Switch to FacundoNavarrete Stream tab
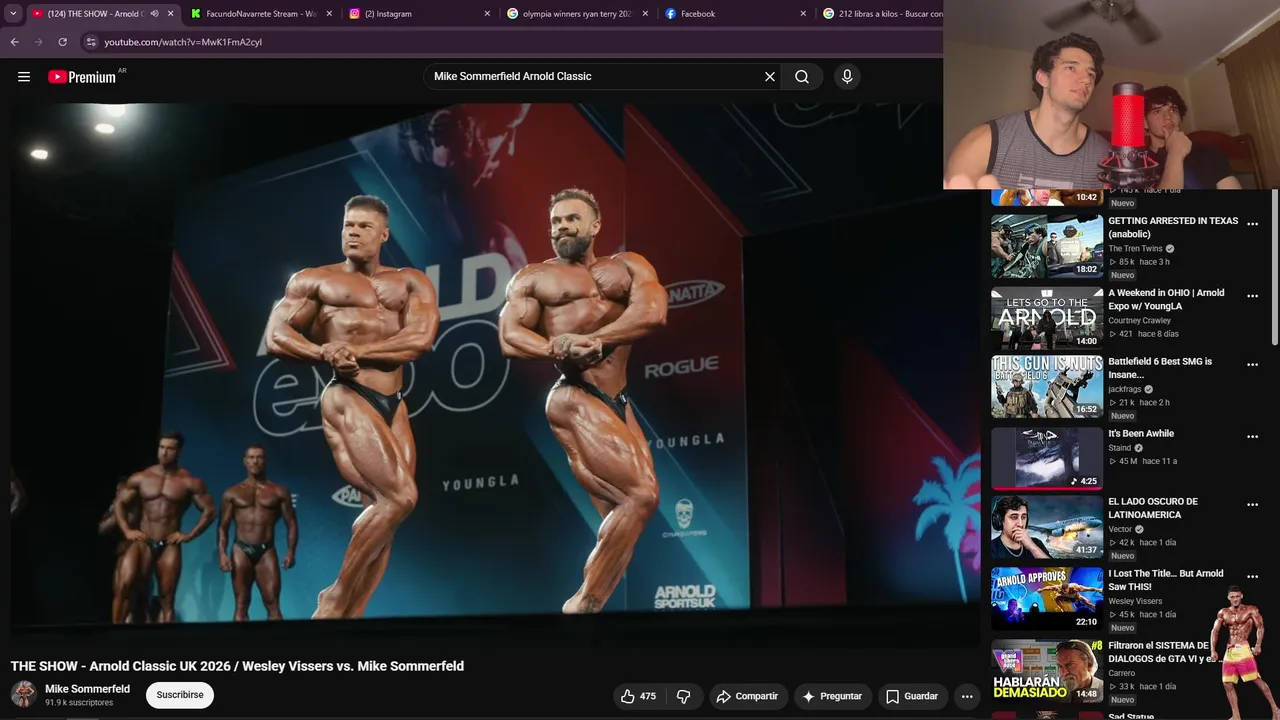Viewport: 1280px width, 720px height. 260,14
